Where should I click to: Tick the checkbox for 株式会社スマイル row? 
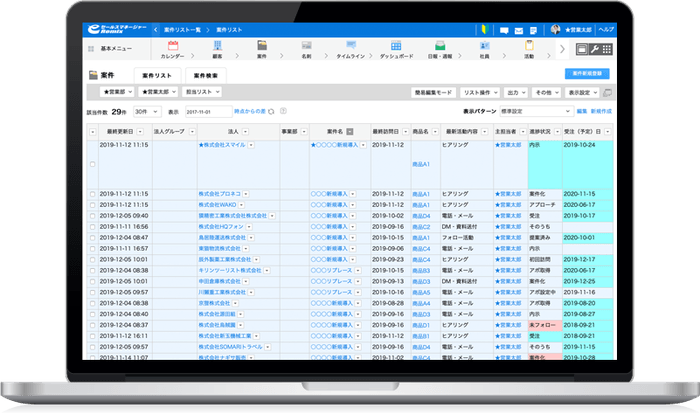click(93, 163)
